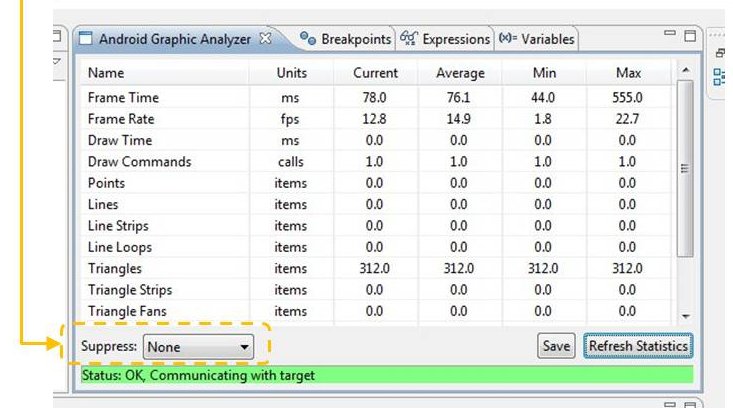Click the Min column header
Screen dimensions: 733x408
[x=544, y=73]
